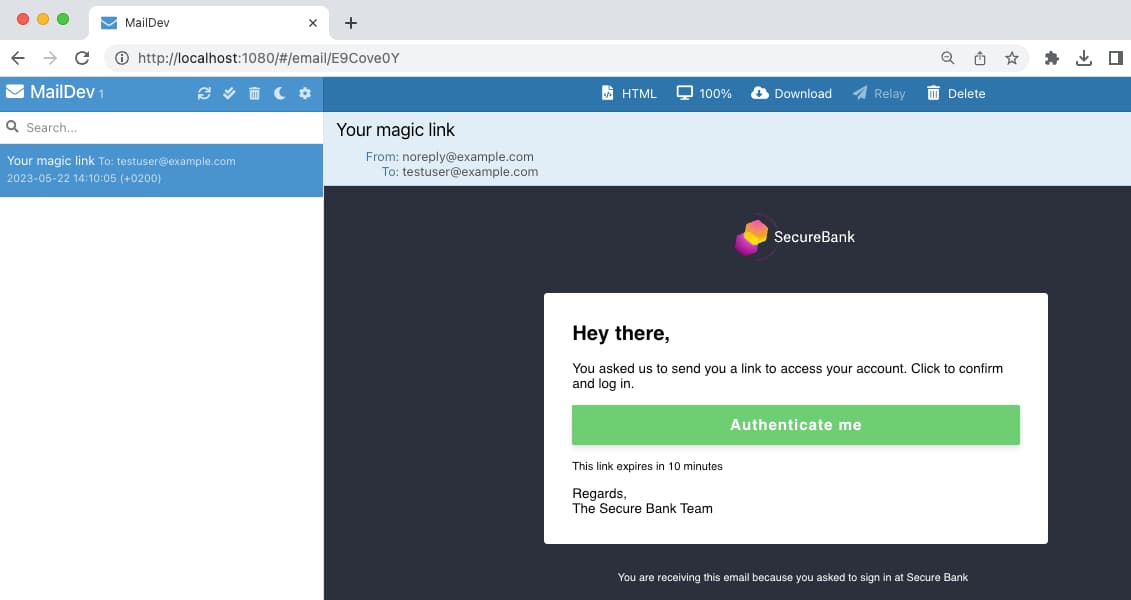Viewport: 1131px width, 600px height.
Task: Click the browser back navigation arrow
Action: point(17,57)
